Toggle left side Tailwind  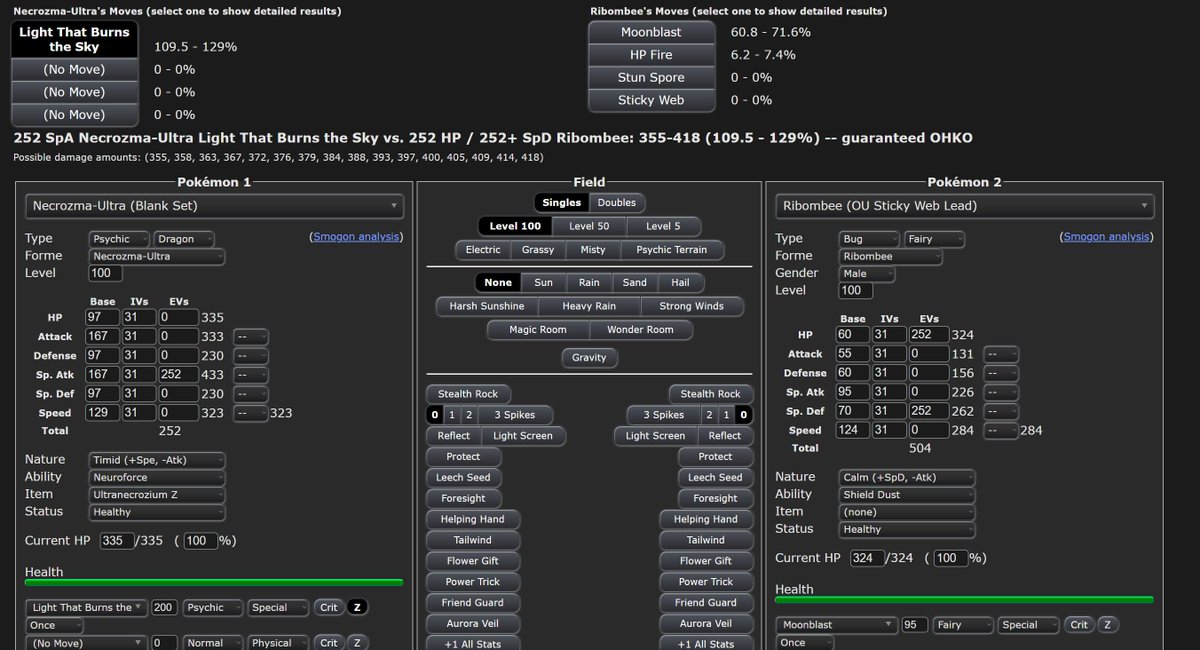[472, 540]
